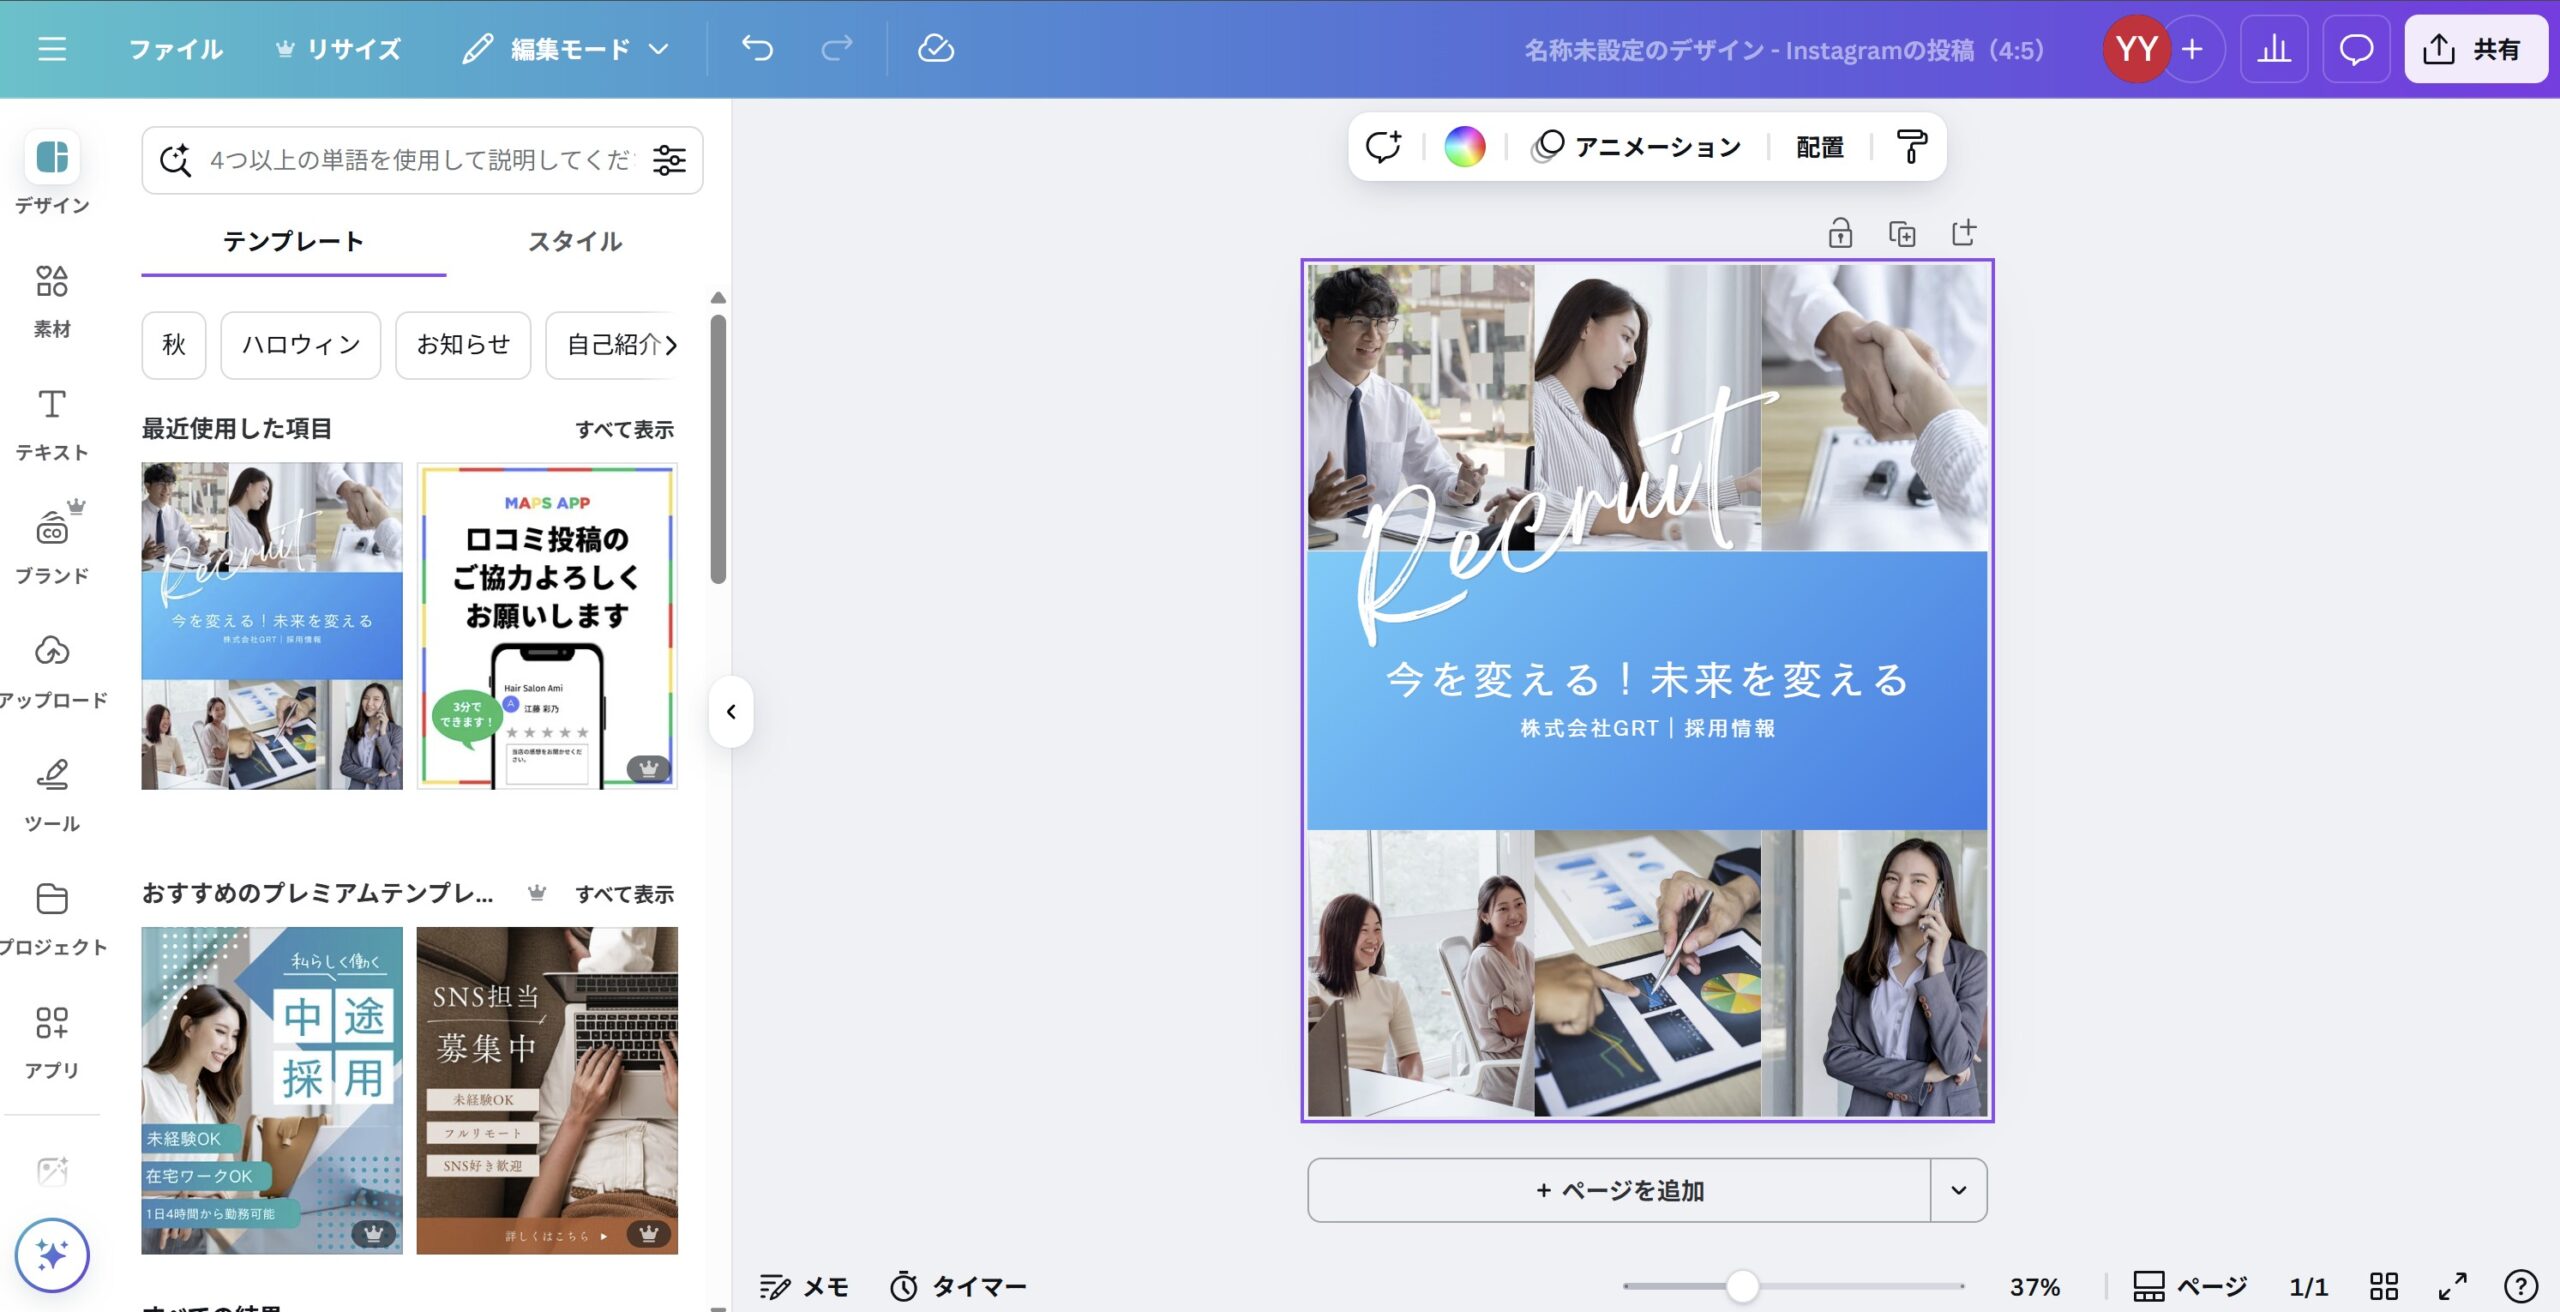Open the analytics bar chart icon
Viewport: 2560px width, 1312px height.
tap(2273, 48)
